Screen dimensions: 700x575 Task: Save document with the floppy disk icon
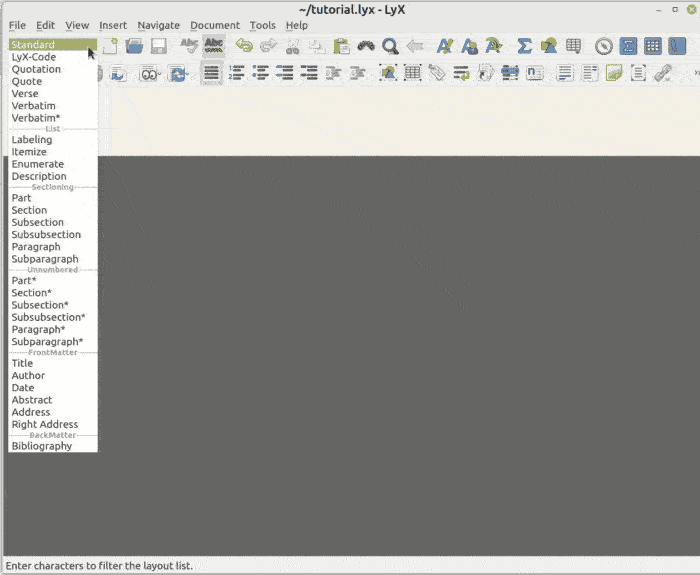click(x=158, y=46)
